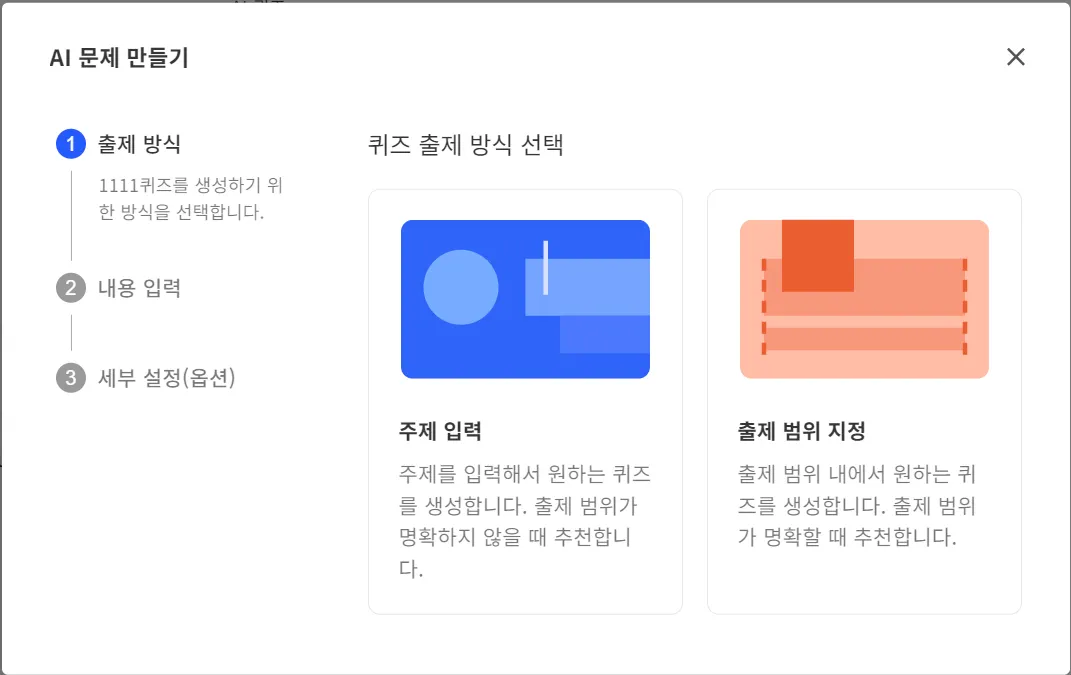Choose the 출제 범위 지정 title text
Screen dimensions: 1071x675
point(802,431)
